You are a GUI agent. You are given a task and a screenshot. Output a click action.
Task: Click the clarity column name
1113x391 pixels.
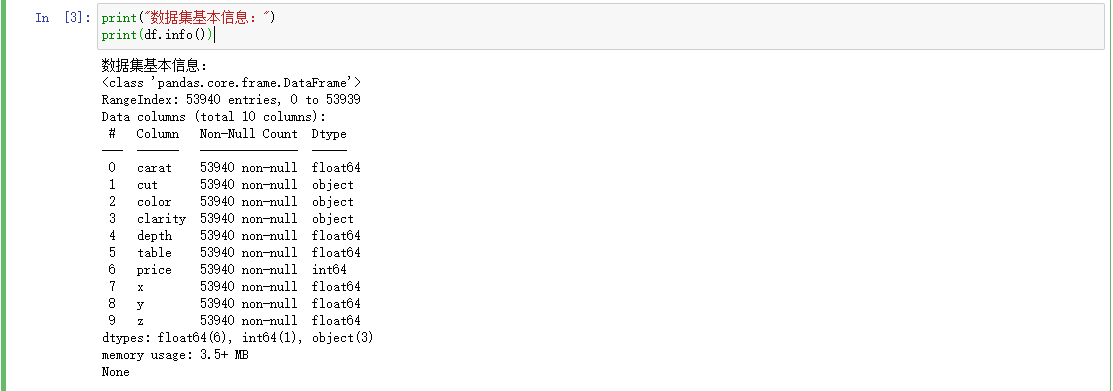pyautogui.click(x=161, y=219)
